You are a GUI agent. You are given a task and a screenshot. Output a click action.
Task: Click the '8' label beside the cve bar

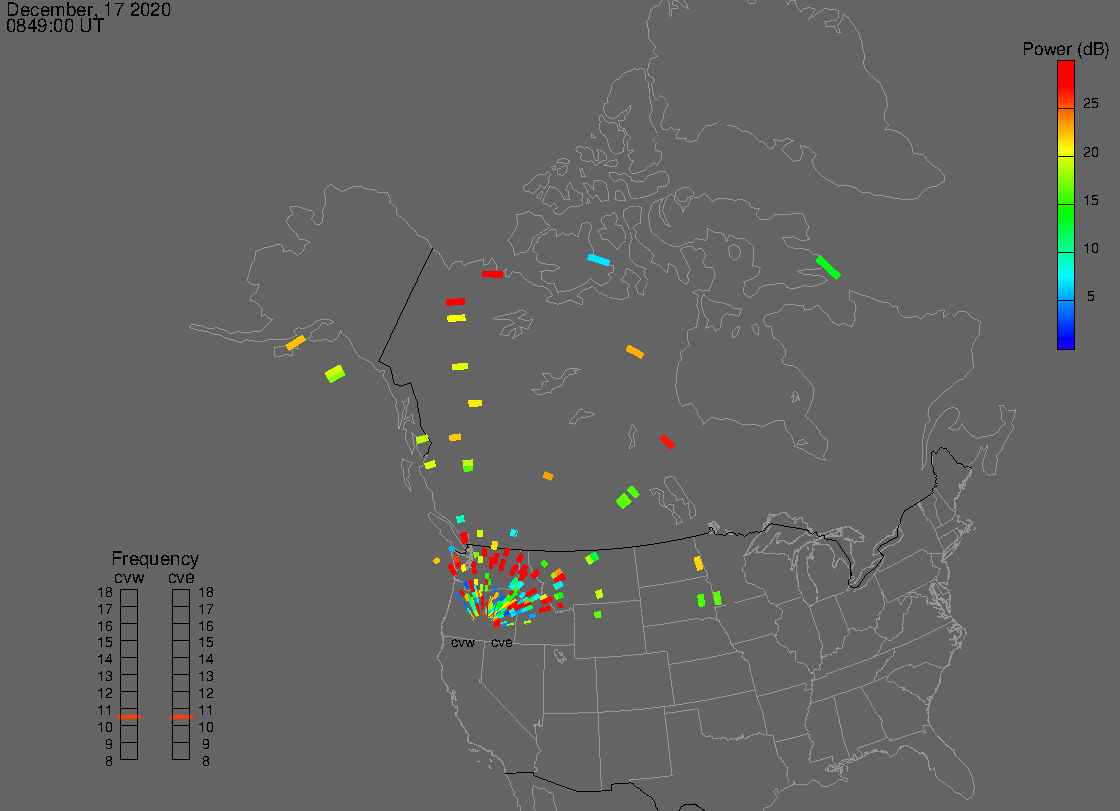pyautogui.click(x=206, y=762)
